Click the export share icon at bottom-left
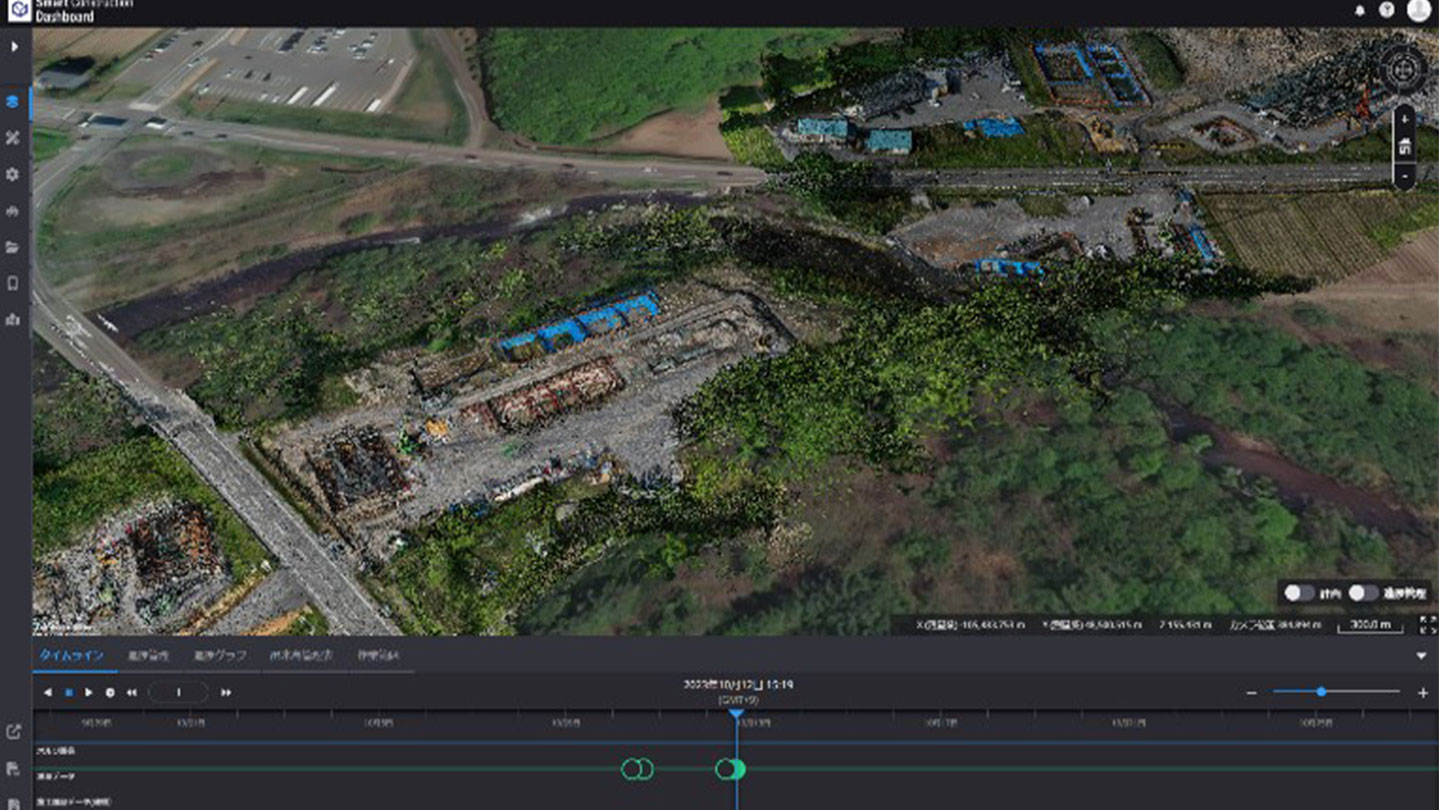Image resolution: width=1440 pixels, height=810 pixels. [13, 732]
